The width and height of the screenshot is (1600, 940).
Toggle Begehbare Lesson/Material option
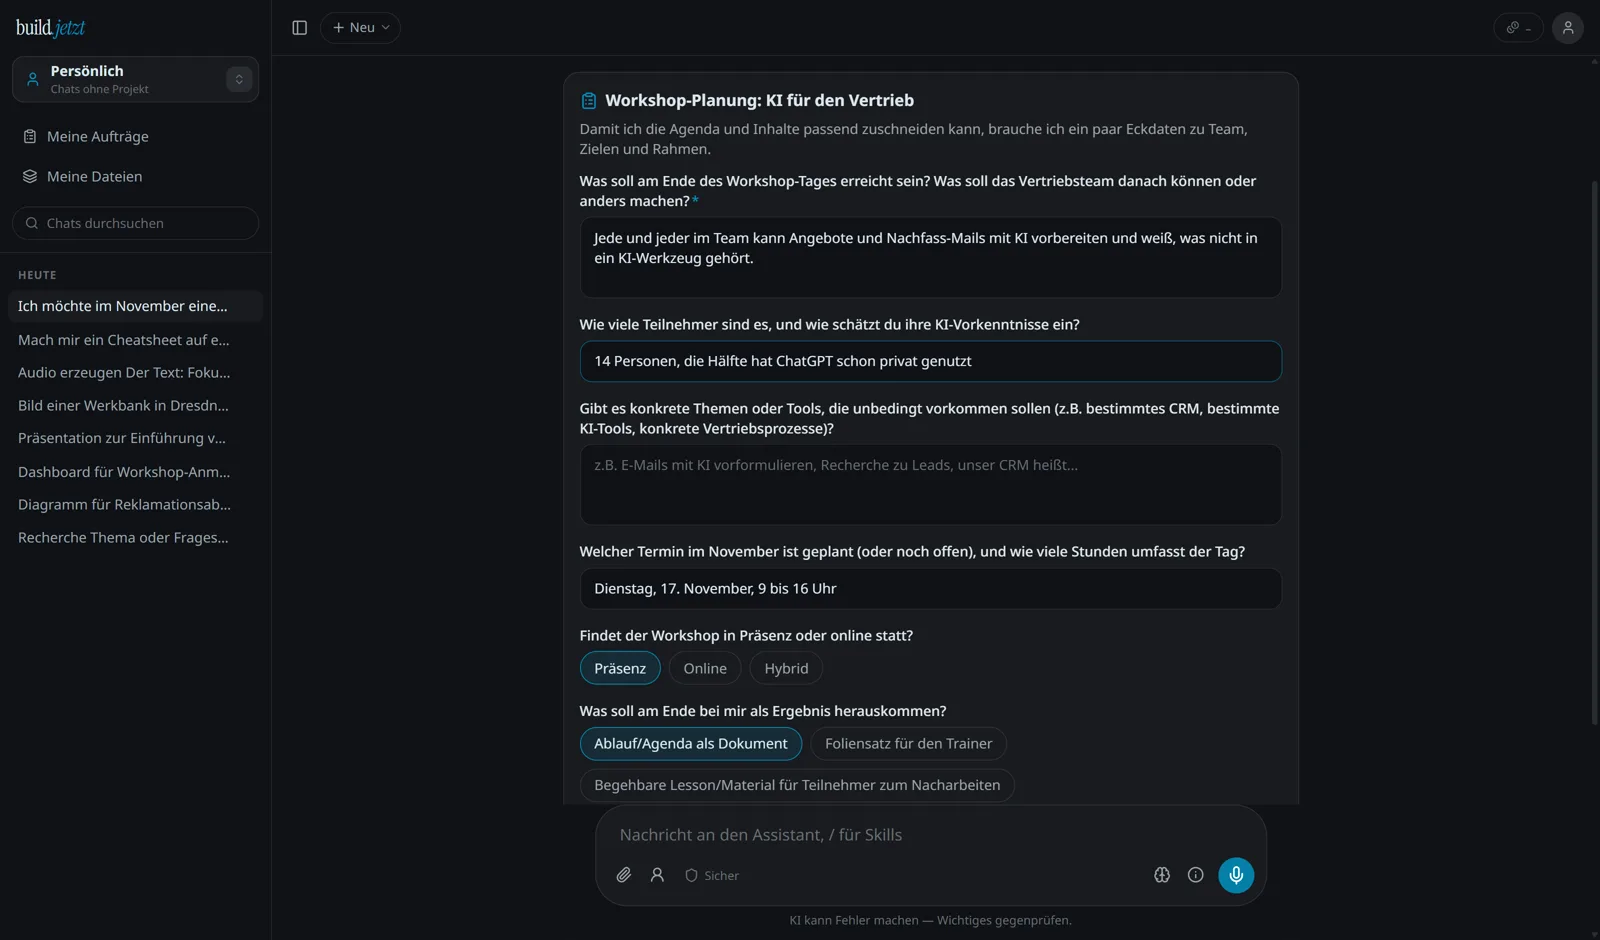797,785
